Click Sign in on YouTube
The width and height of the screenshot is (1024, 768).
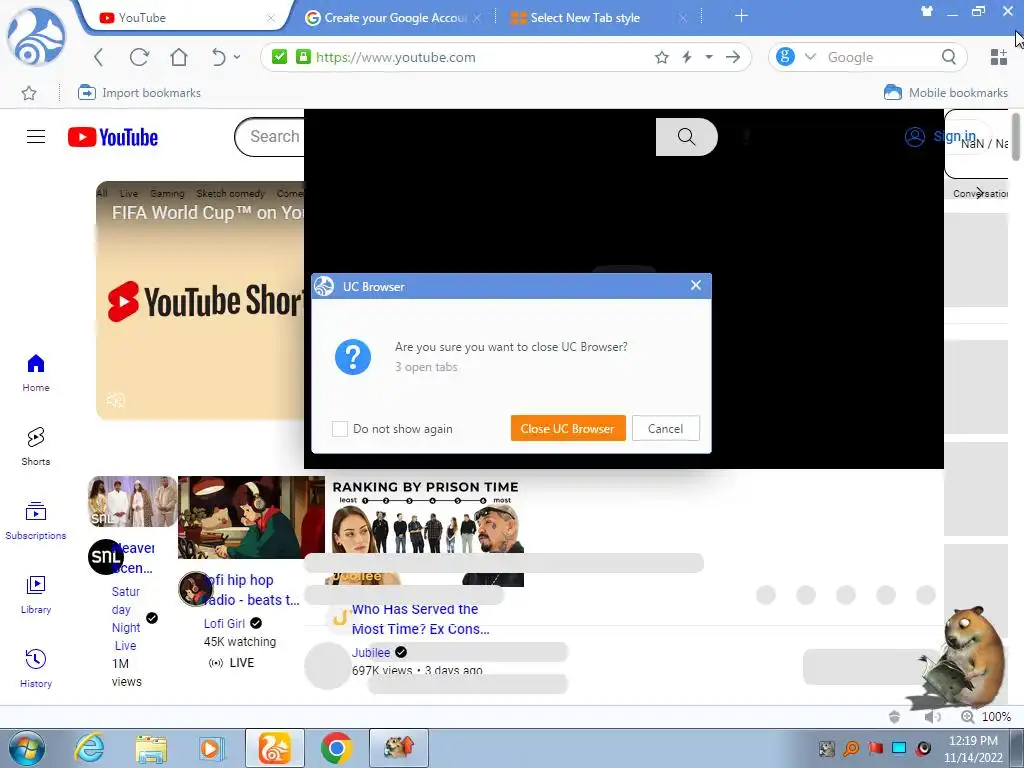coord(940,136)
